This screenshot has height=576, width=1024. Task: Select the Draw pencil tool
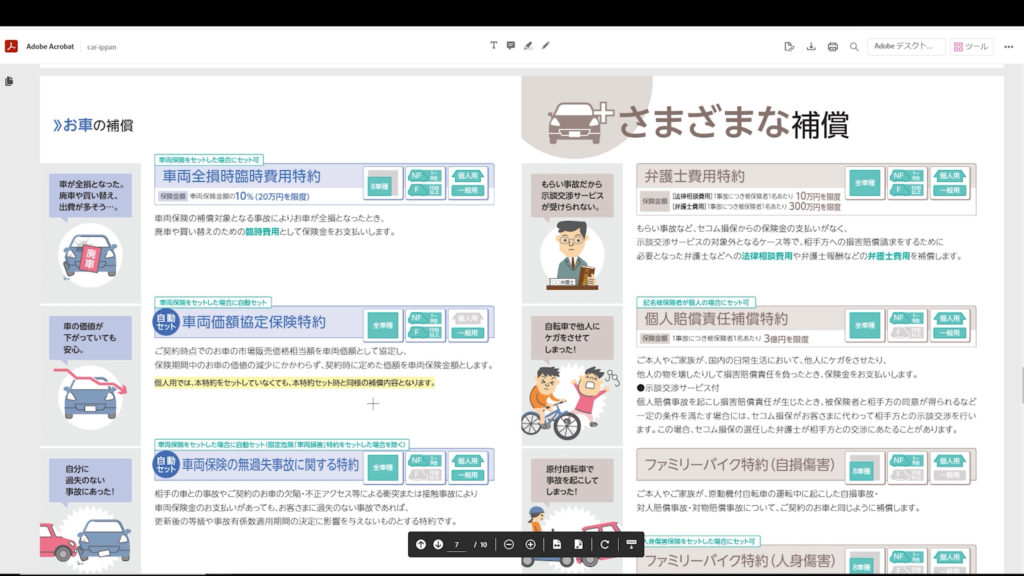pos(546,46)
